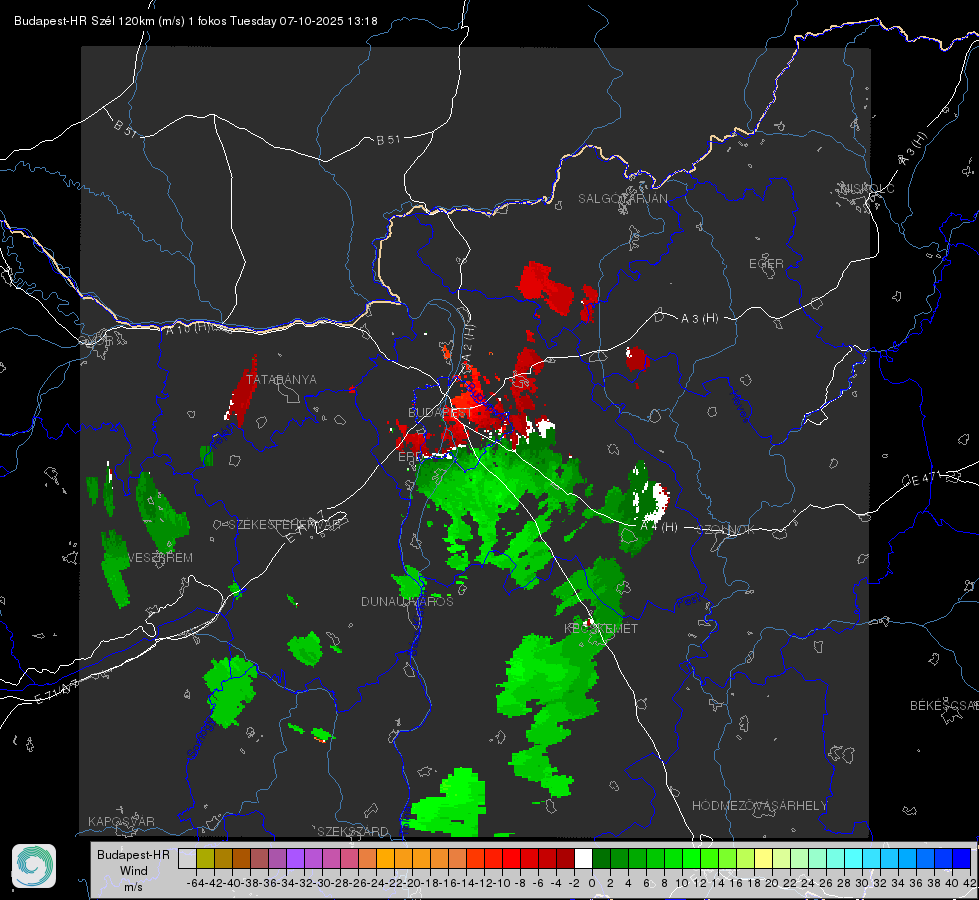Click the EGER city label
This screenshot has width=979, height=900.
click(x=766, y=264)
